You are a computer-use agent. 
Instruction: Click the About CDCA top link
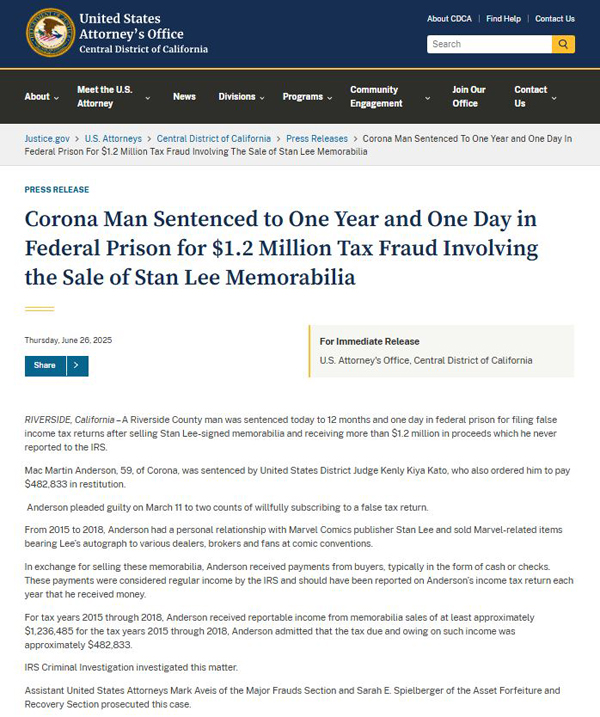[x=449, y=19]
